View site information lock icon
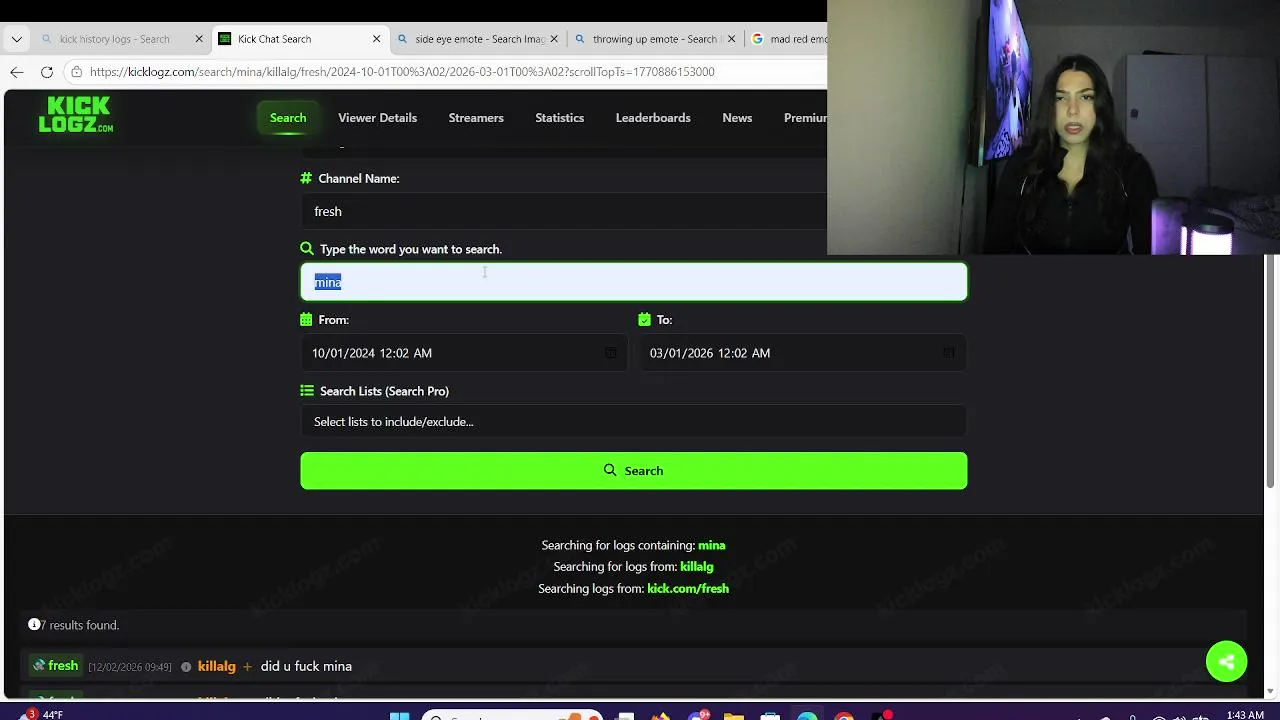The width and height of the screenshot is (1280, 720). pos(76,72)
